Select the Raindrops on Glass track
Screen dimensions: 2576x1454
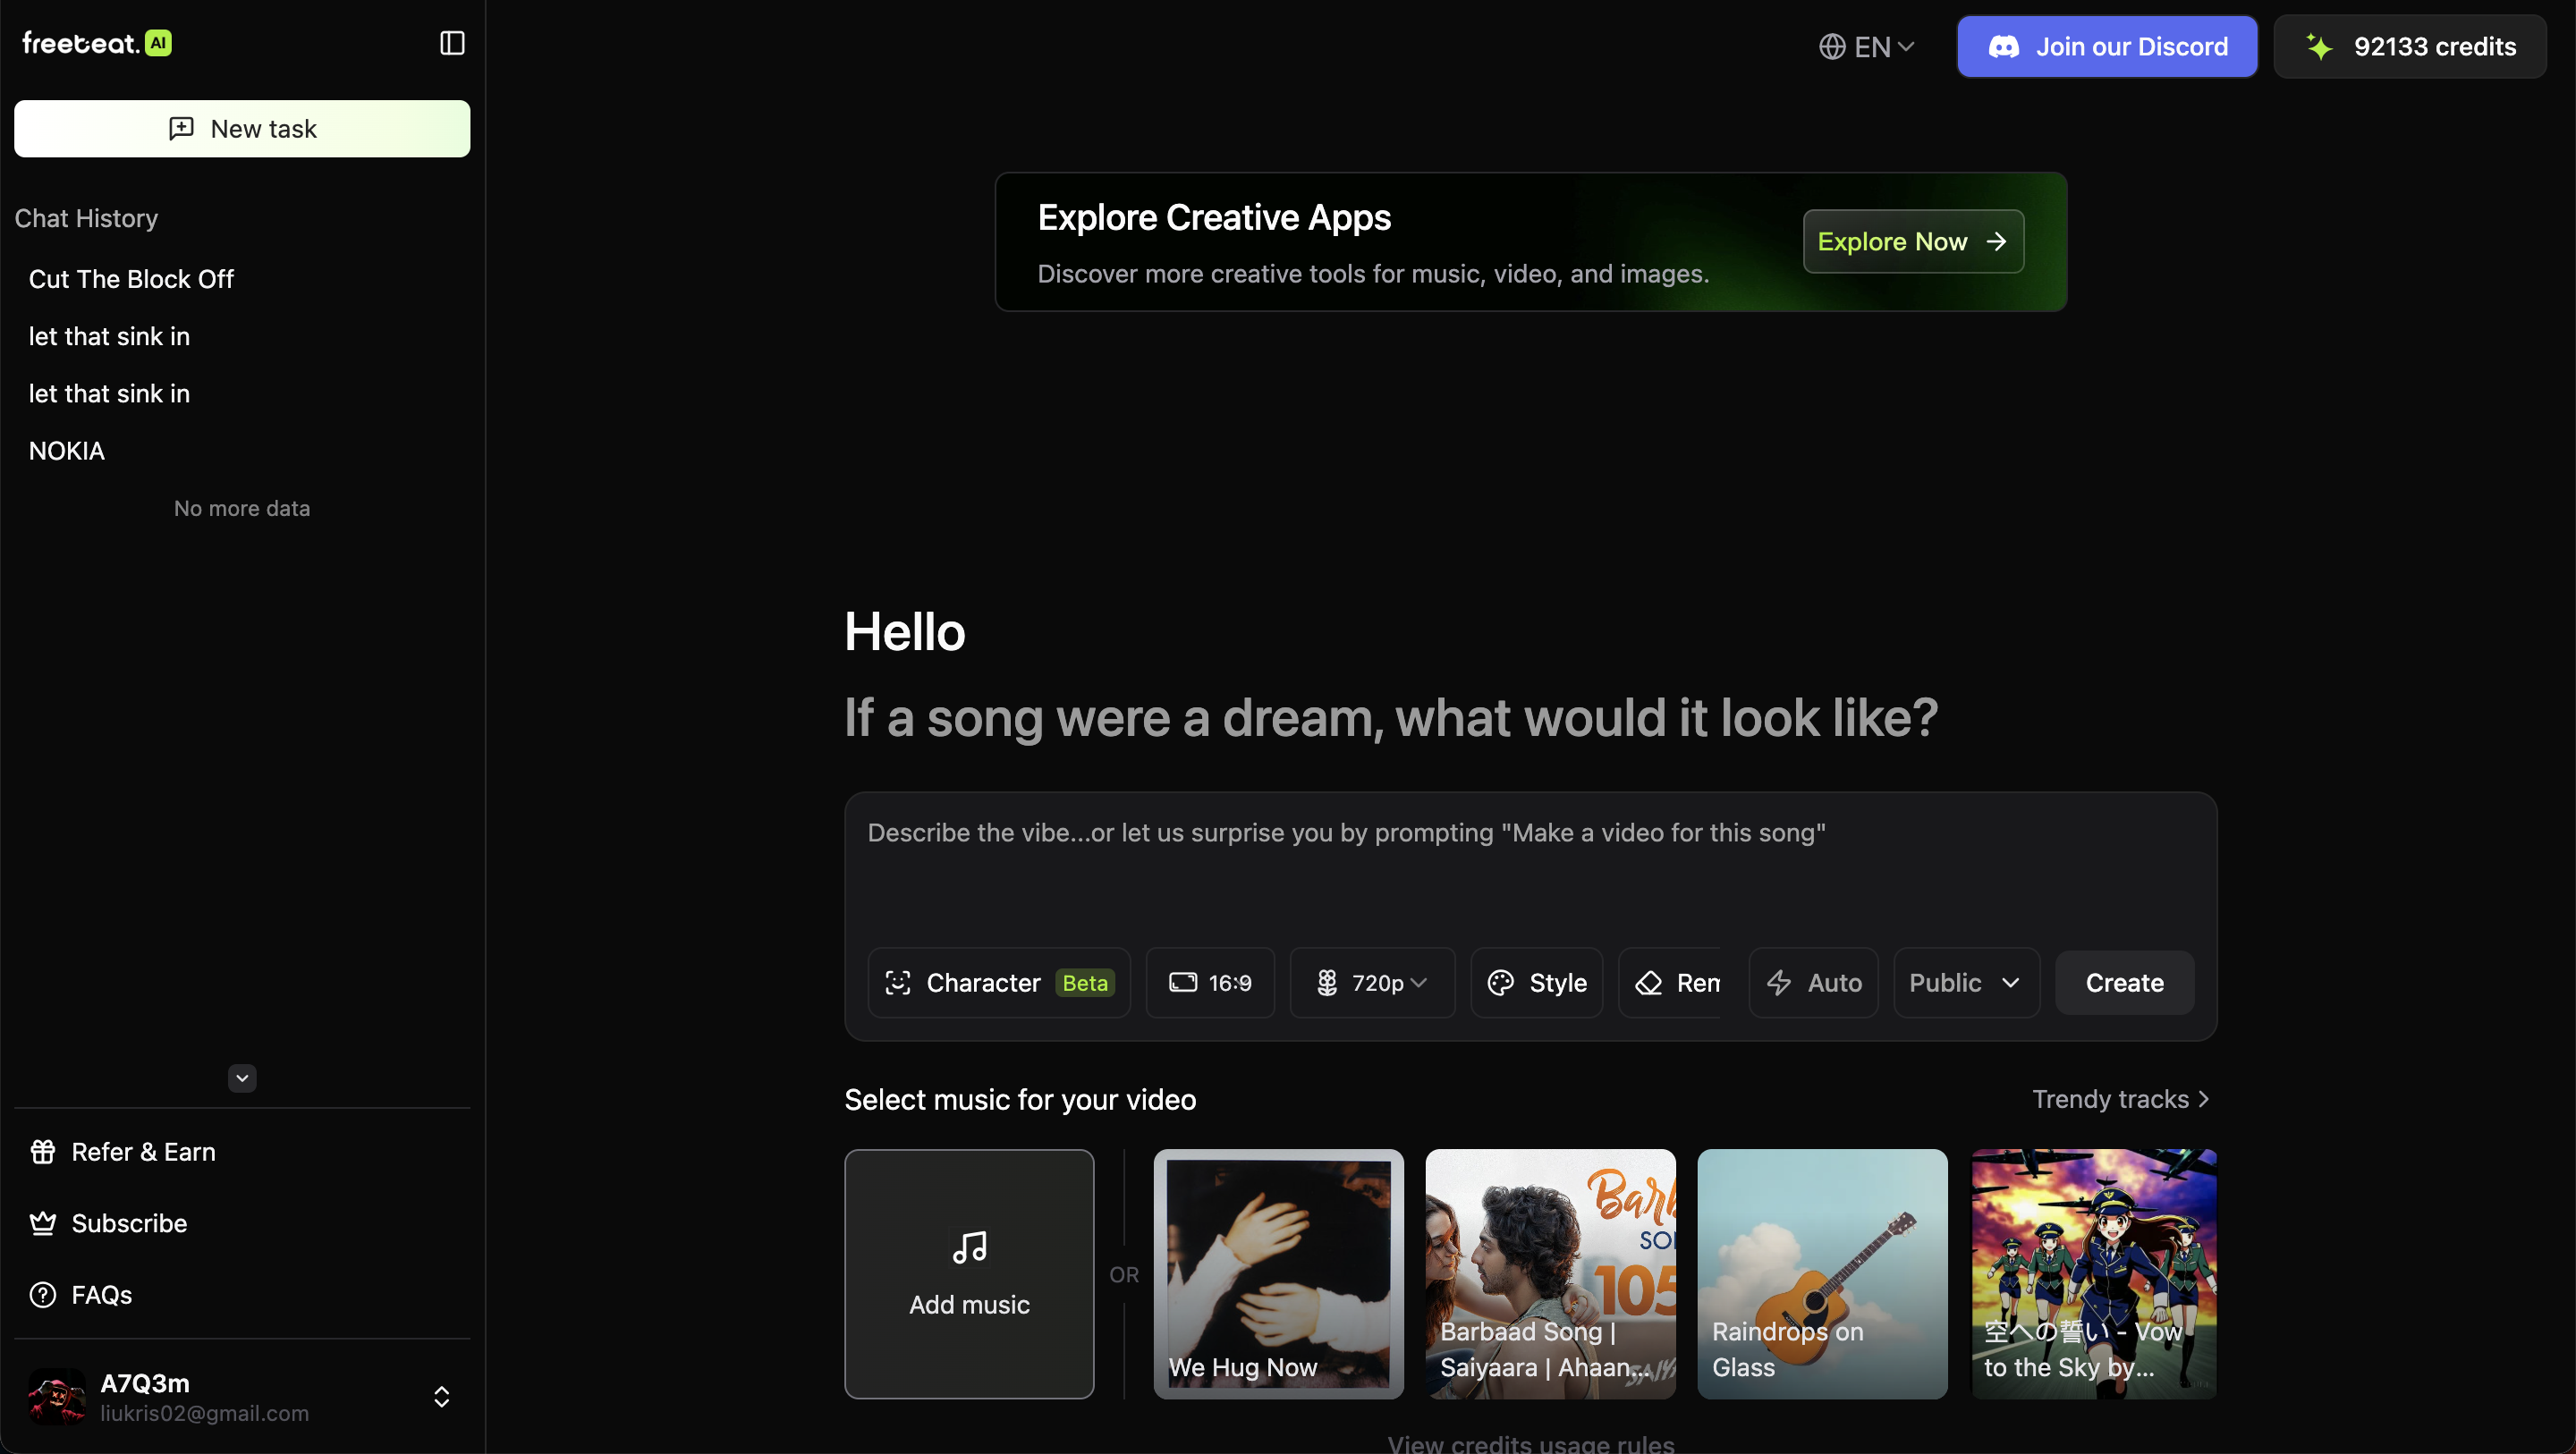point(1822,1273)
